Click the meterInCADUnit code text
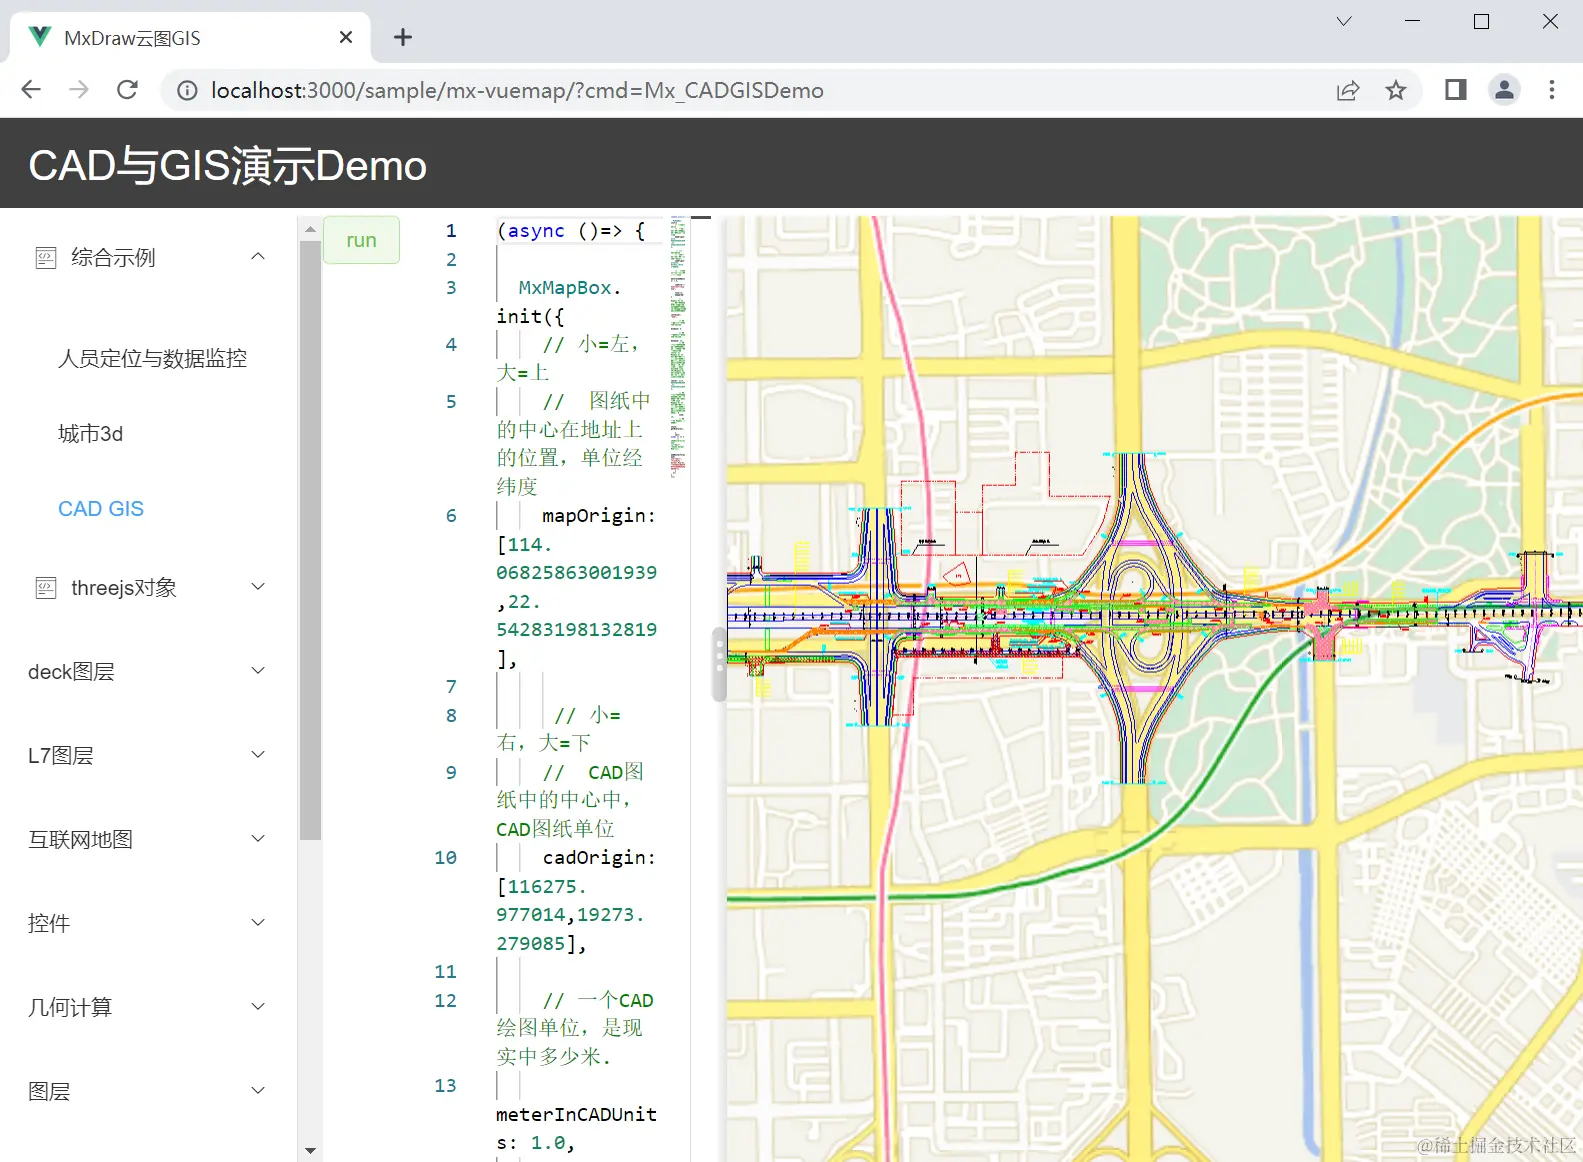1583x1162 pixels. coord(576,1115)
